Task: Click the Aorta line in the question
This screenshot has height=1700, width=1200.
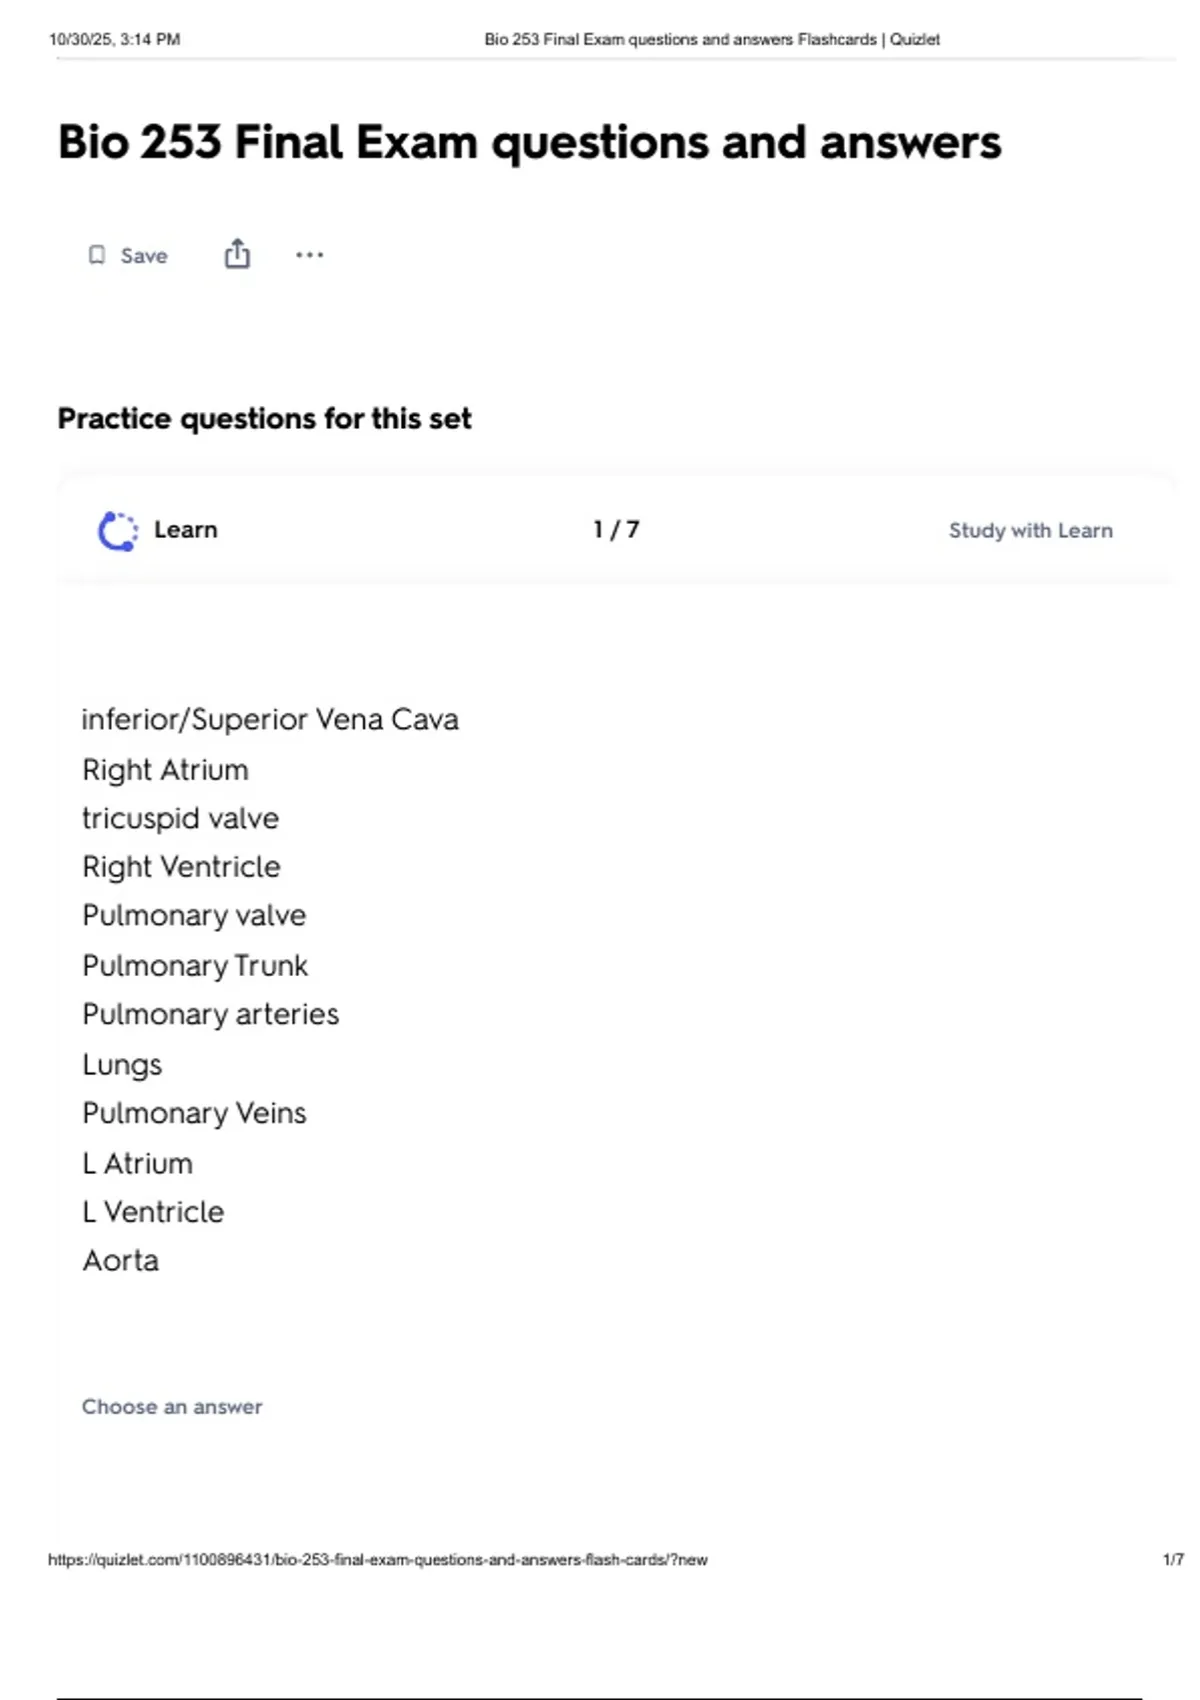Action: tap(120, 1261)
